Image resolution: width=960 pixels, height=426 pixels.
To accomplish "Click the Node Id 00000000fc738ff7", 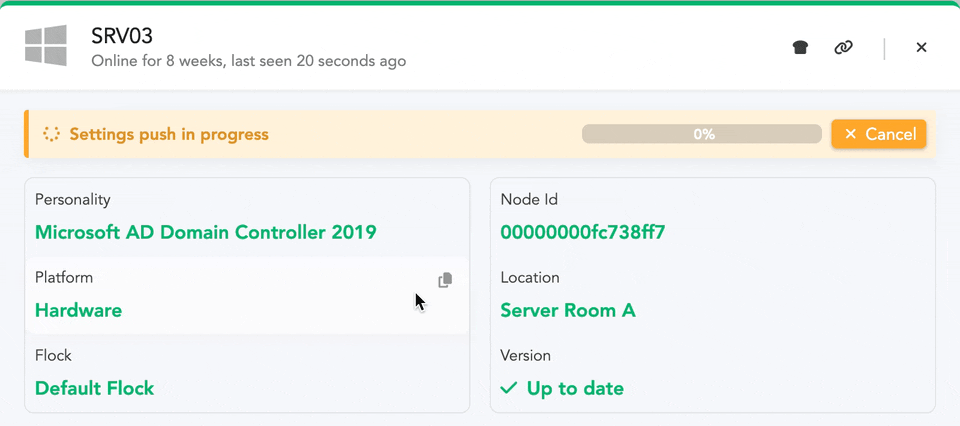I will pyautogui.click(x=582, y=232).
